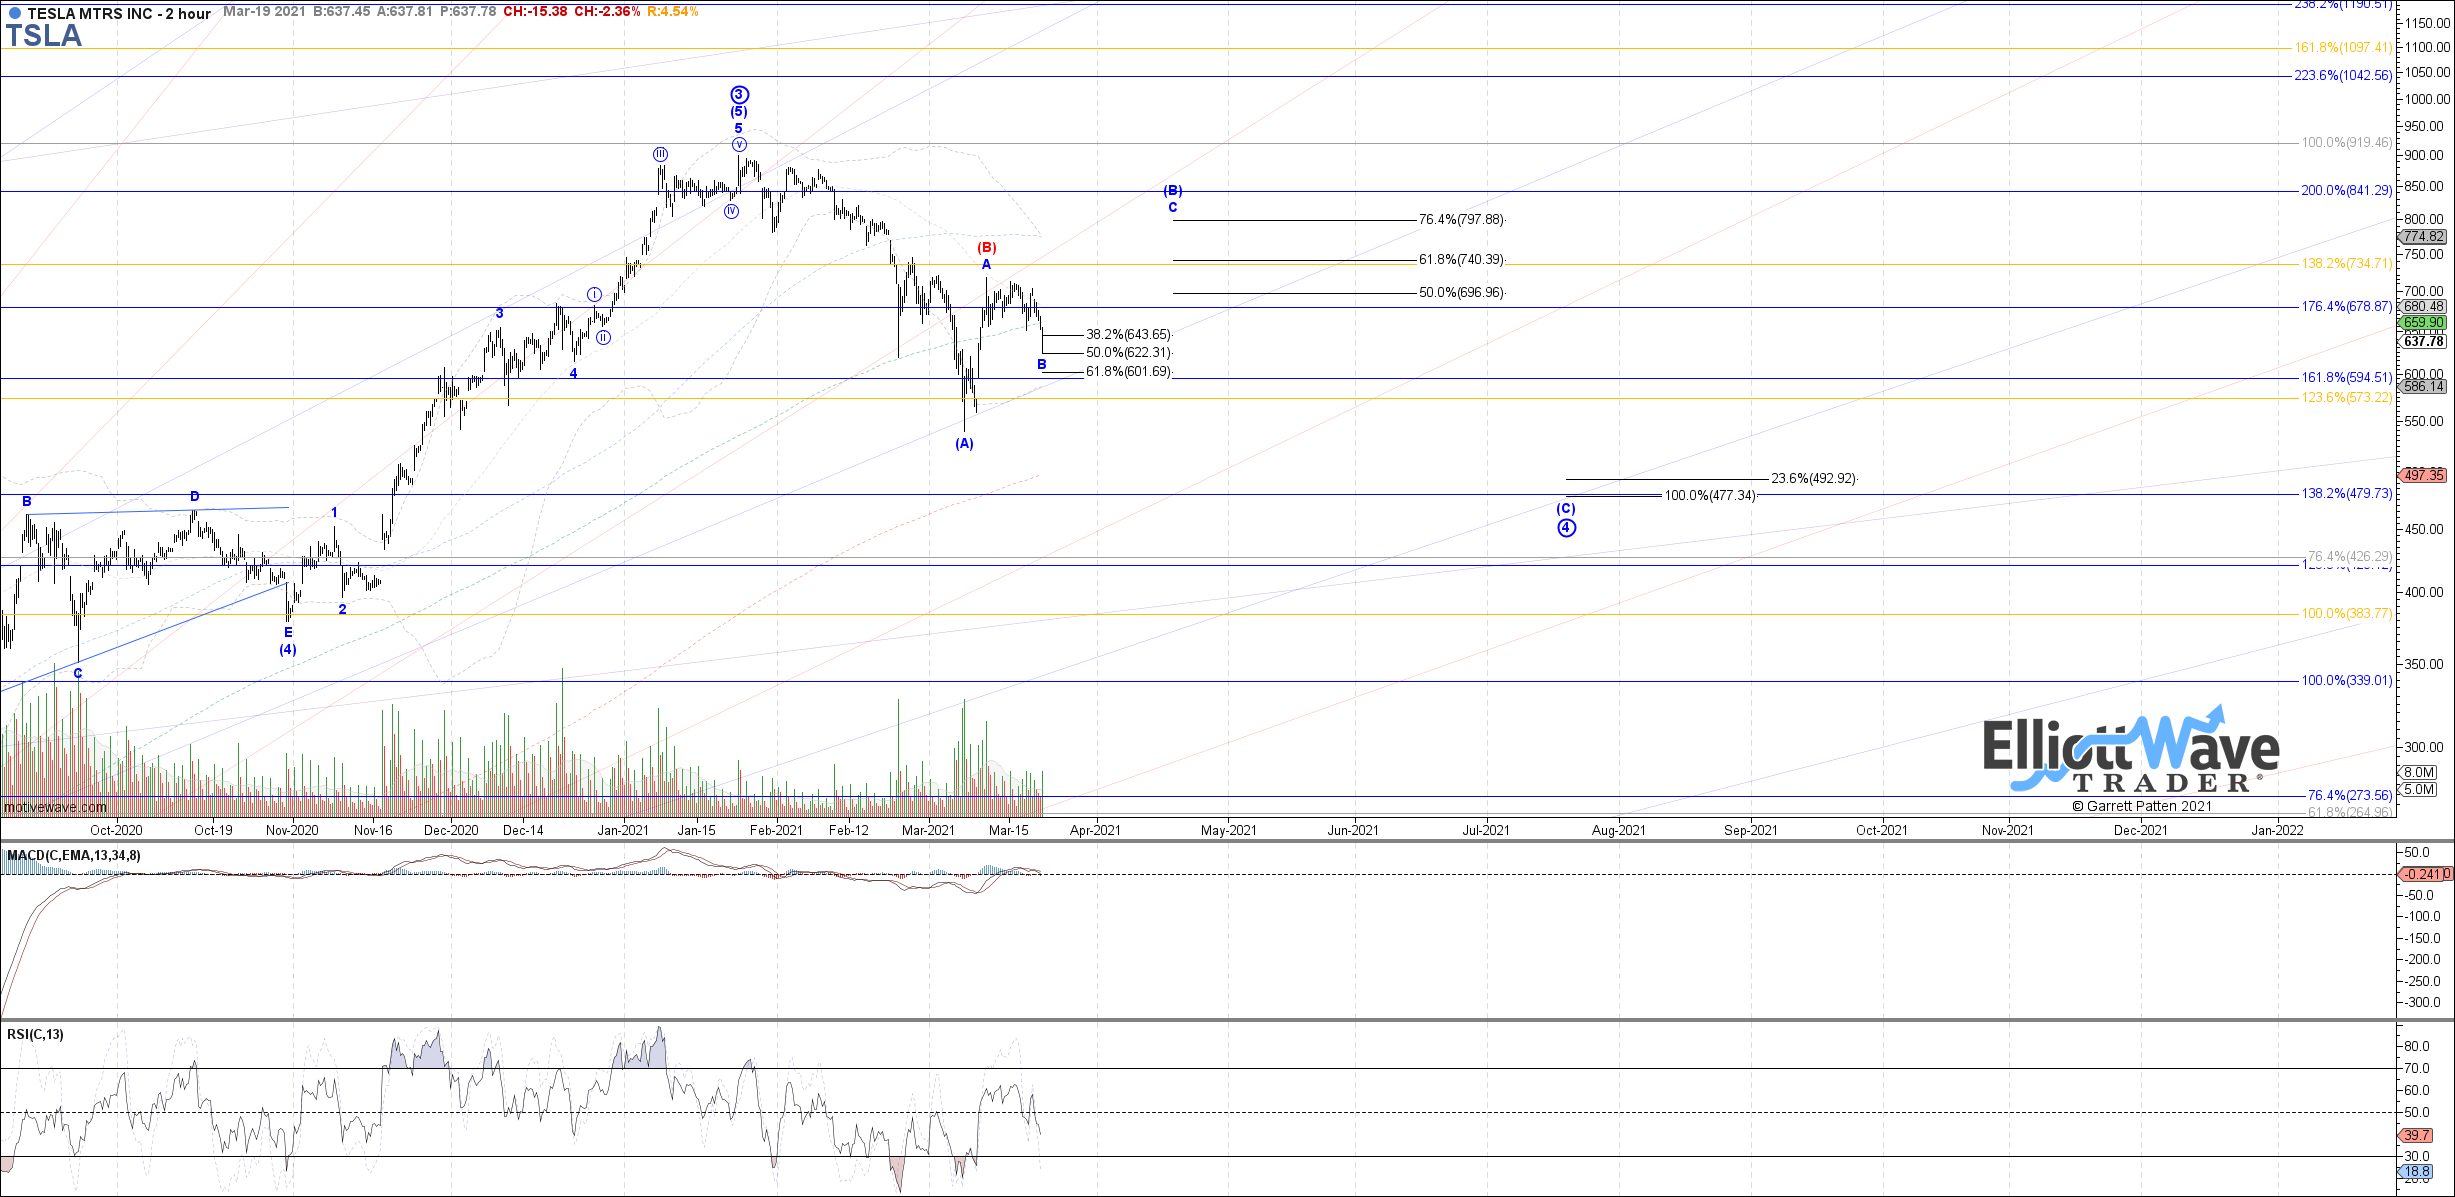The width and height of the screenshot is (2455, 1197).
Task: Select the Jan-2022 date on the time axis
Action: coord(2277,830)
